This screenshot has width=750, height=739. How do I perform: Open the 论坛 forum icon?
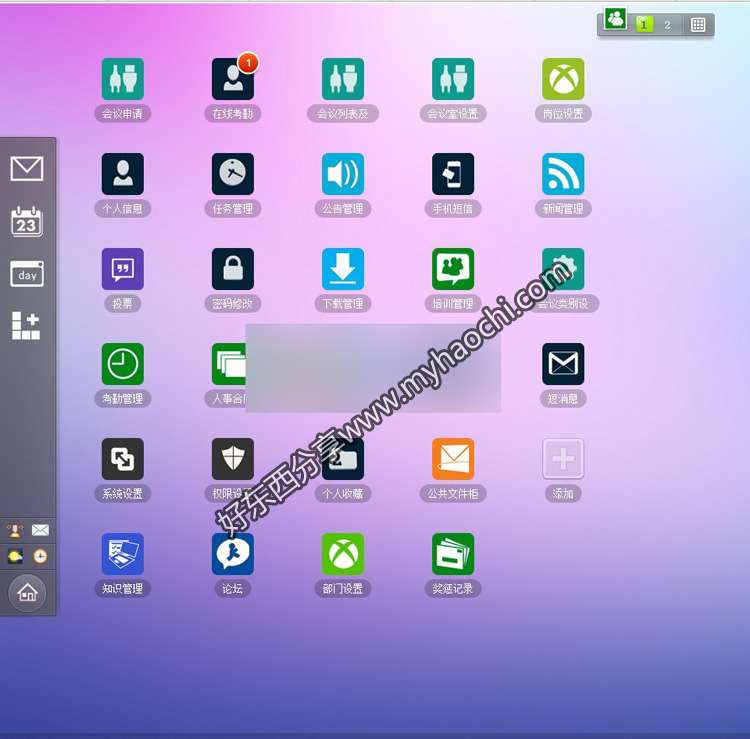coord(233,553)
